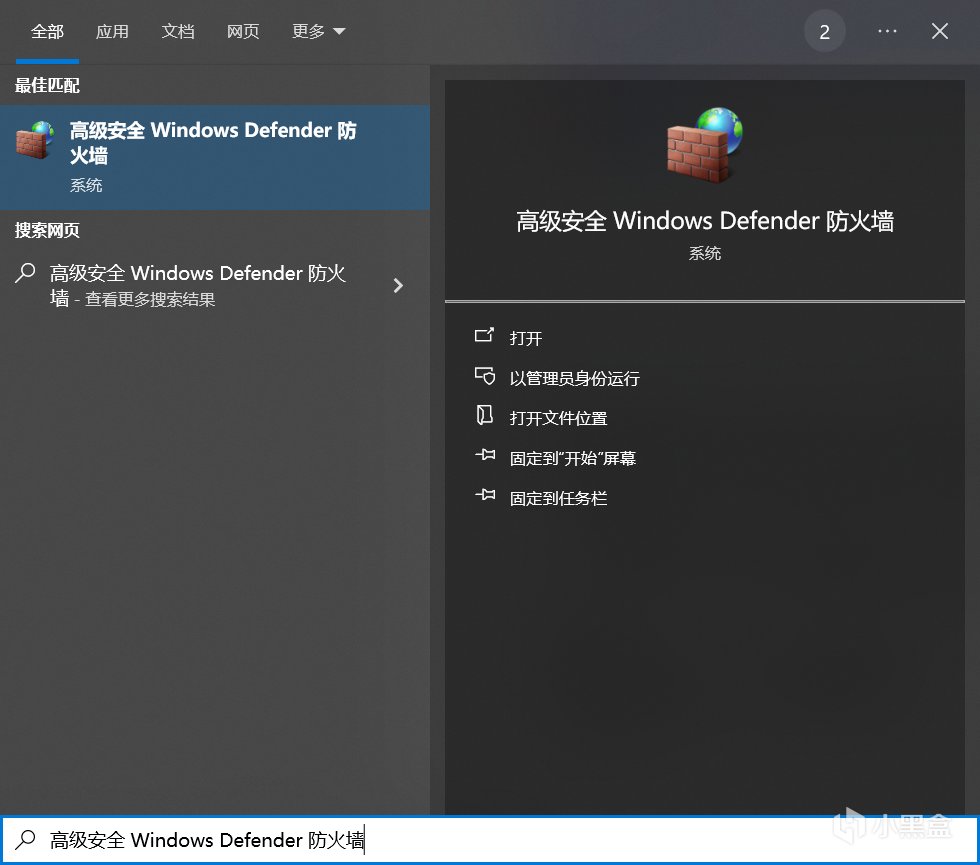The image size is (980, 865).
Task: Click the 搜索网页 section header
Action: coord(48,231)
